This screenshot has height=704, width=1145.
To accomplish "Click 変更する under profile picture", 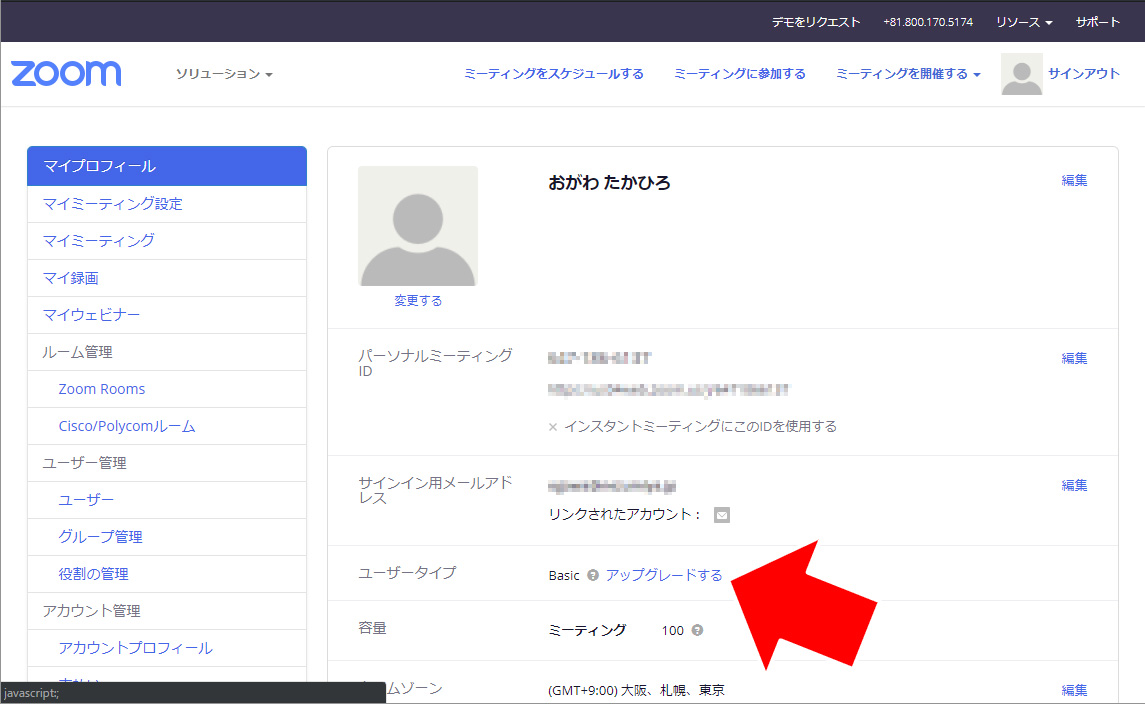I will [x=417, y=300].
